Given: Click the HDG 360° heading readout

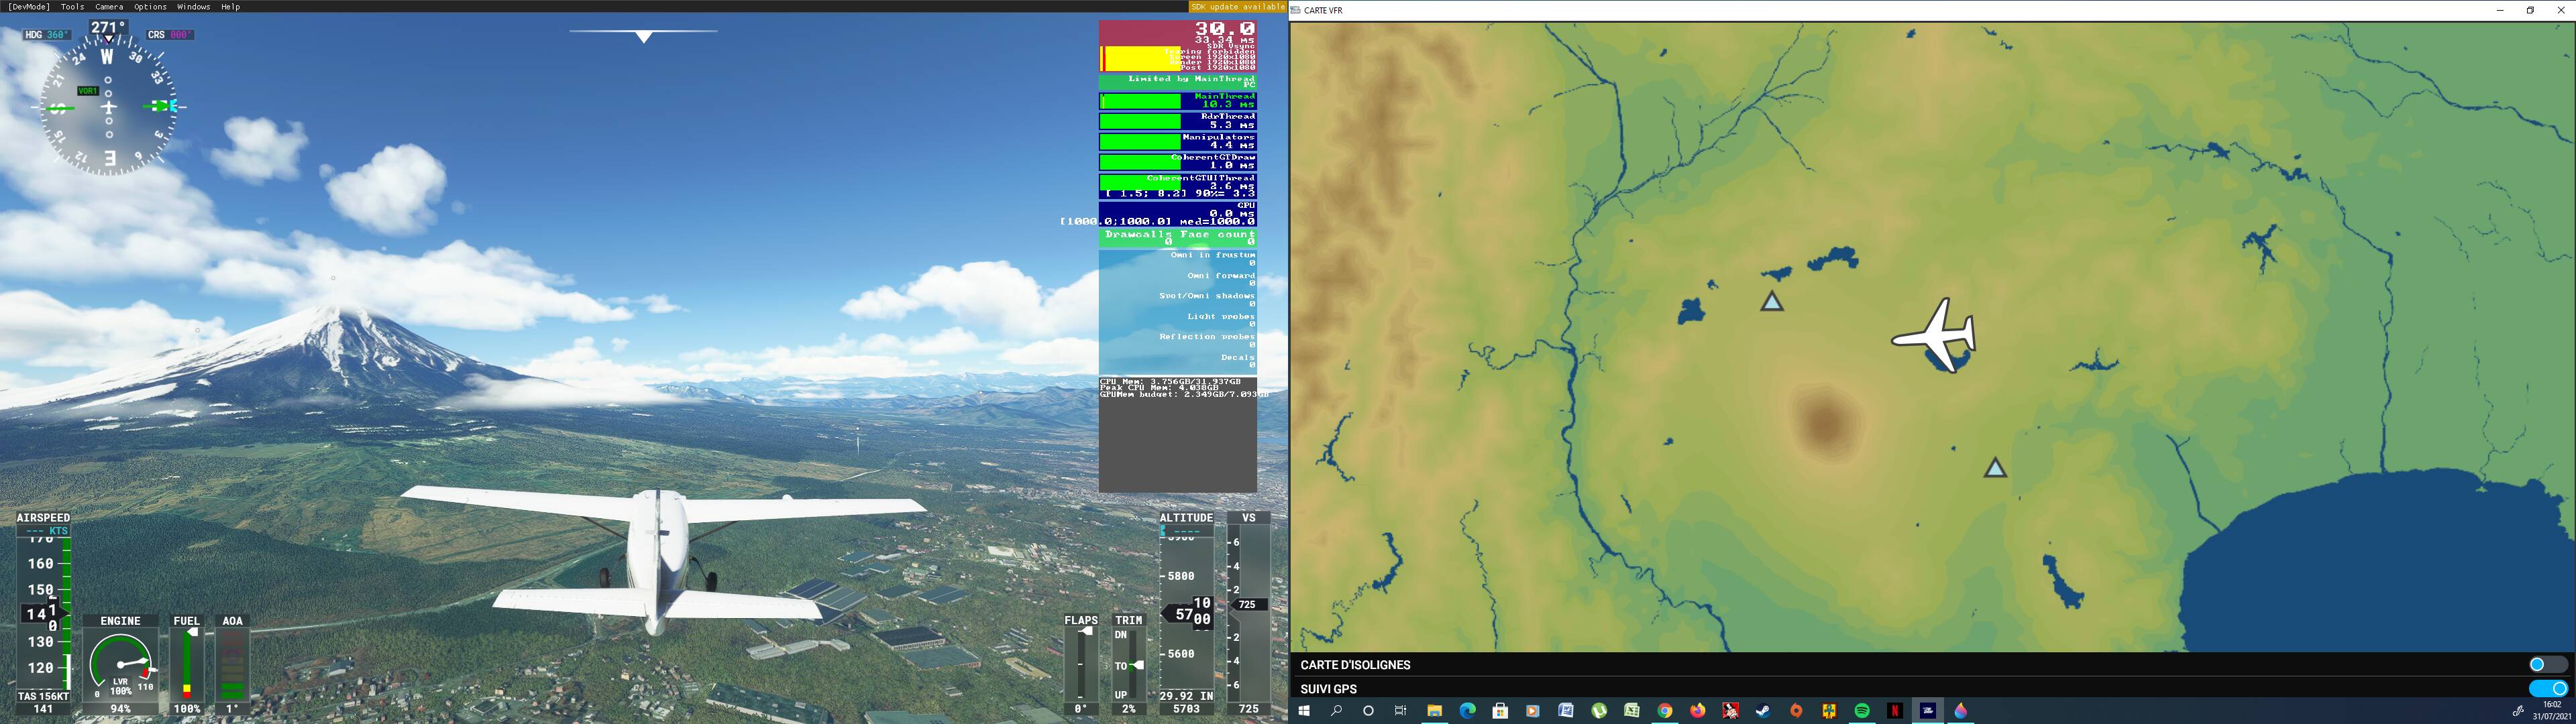Looking at the screenshot, I should point(47,35).
